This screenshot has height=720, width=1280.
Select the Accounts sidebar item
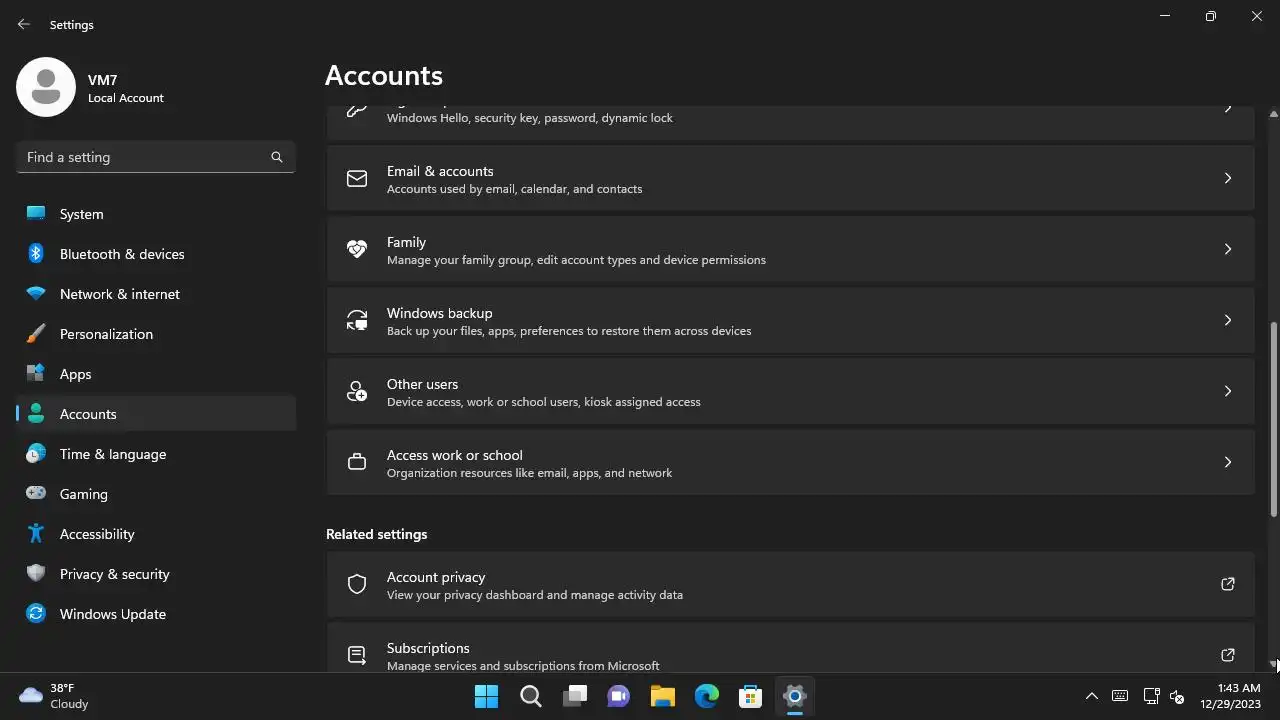[x=156, y=414]
